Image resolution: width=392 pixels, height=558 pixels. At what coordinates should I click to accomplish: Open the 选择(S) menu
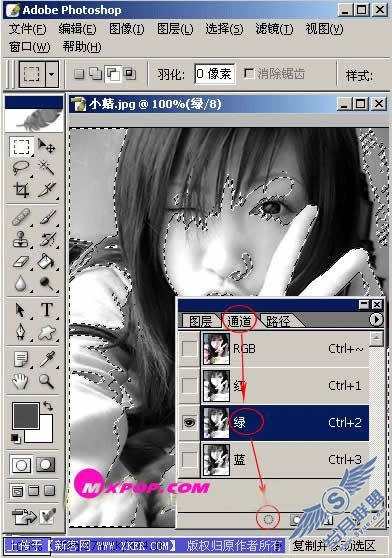point(224,29)
